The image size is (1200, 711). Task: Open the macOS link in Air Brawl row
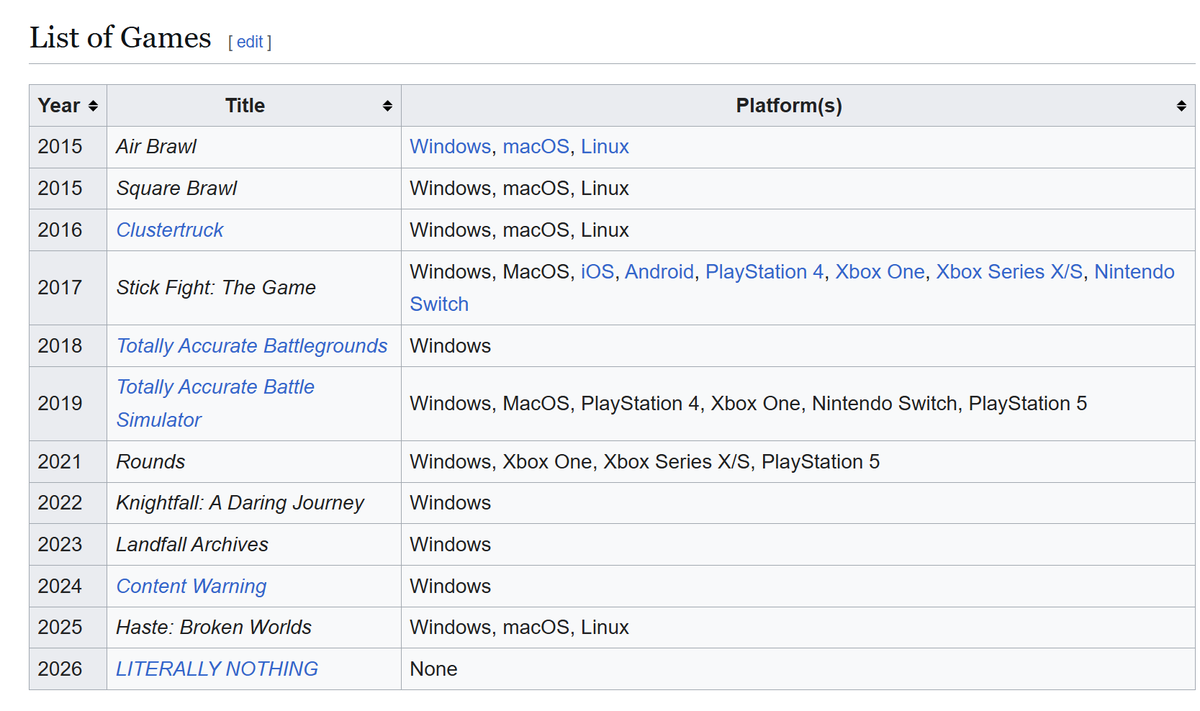click(x=536, y=146)
